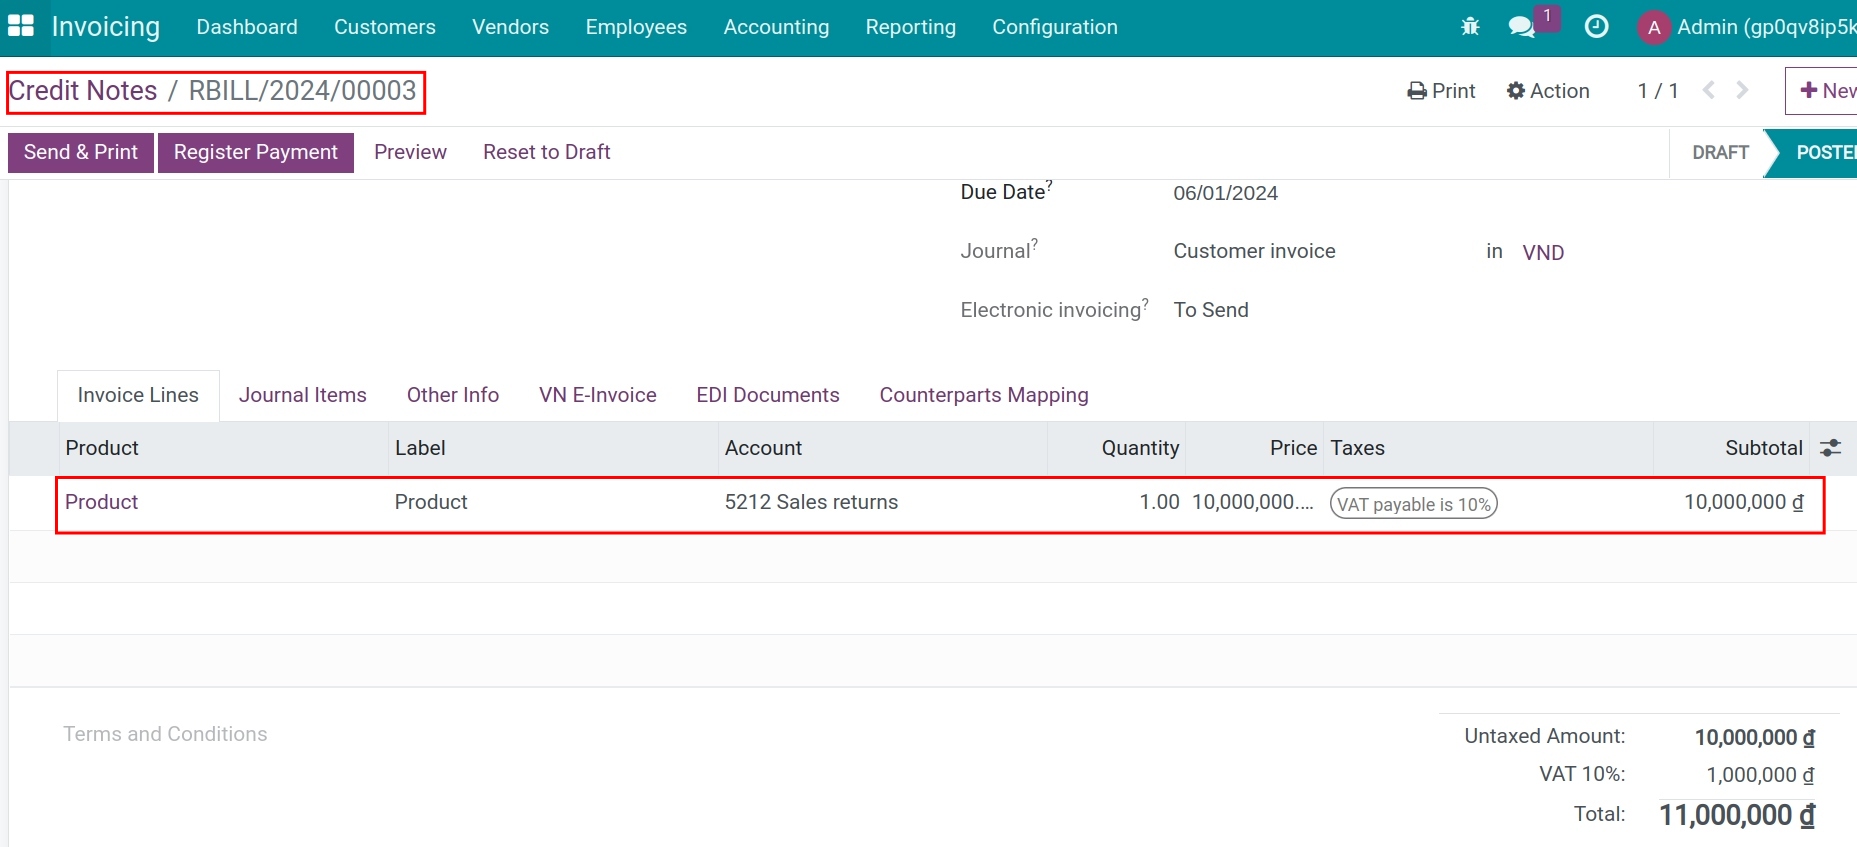Click the Total amount 11,000,000 ₫

pos(1737,815)
